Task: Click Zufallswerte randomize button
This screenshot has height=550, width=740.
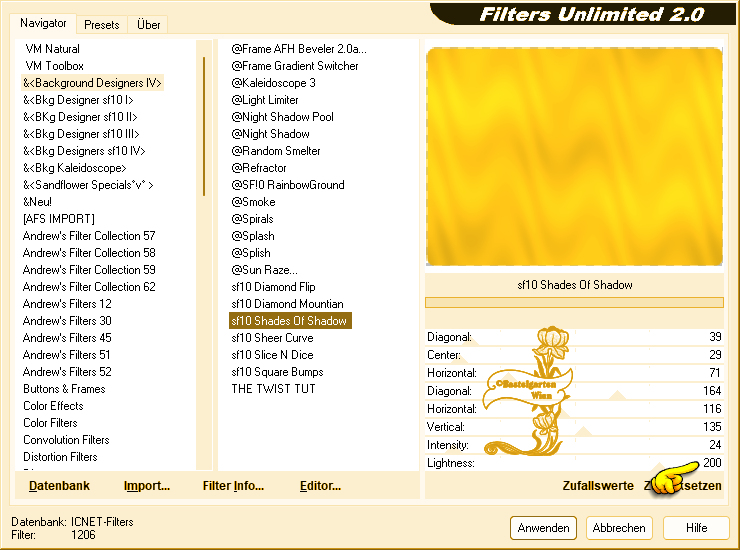Action: [598, 485]
